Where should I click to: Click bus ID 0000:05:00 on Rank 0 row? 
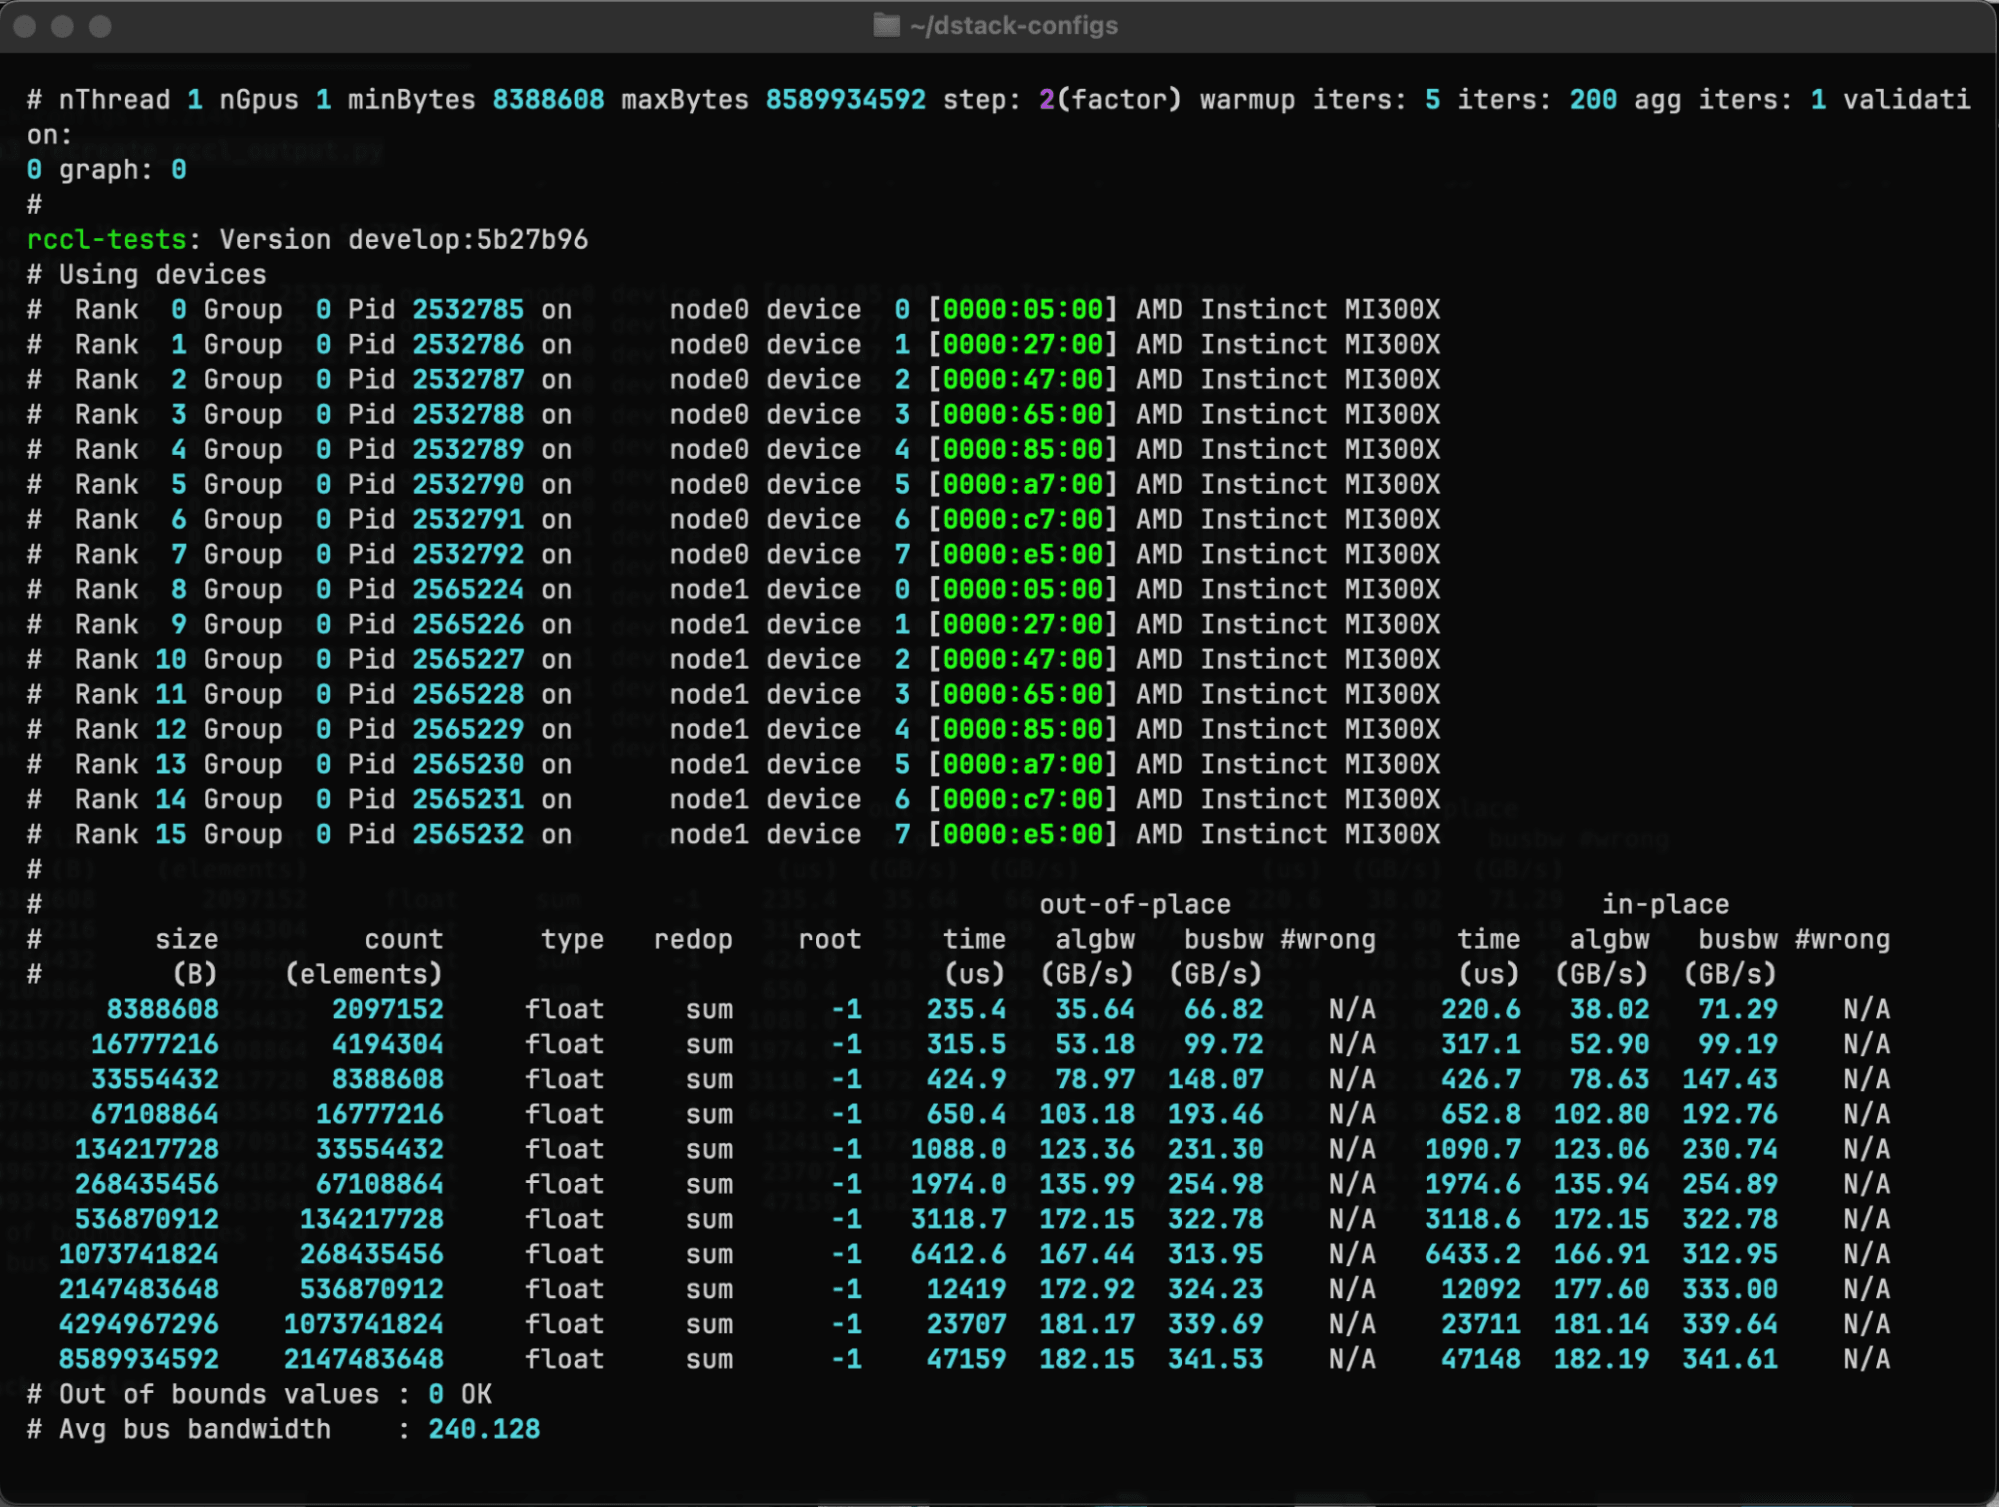tap(1023, 310)
